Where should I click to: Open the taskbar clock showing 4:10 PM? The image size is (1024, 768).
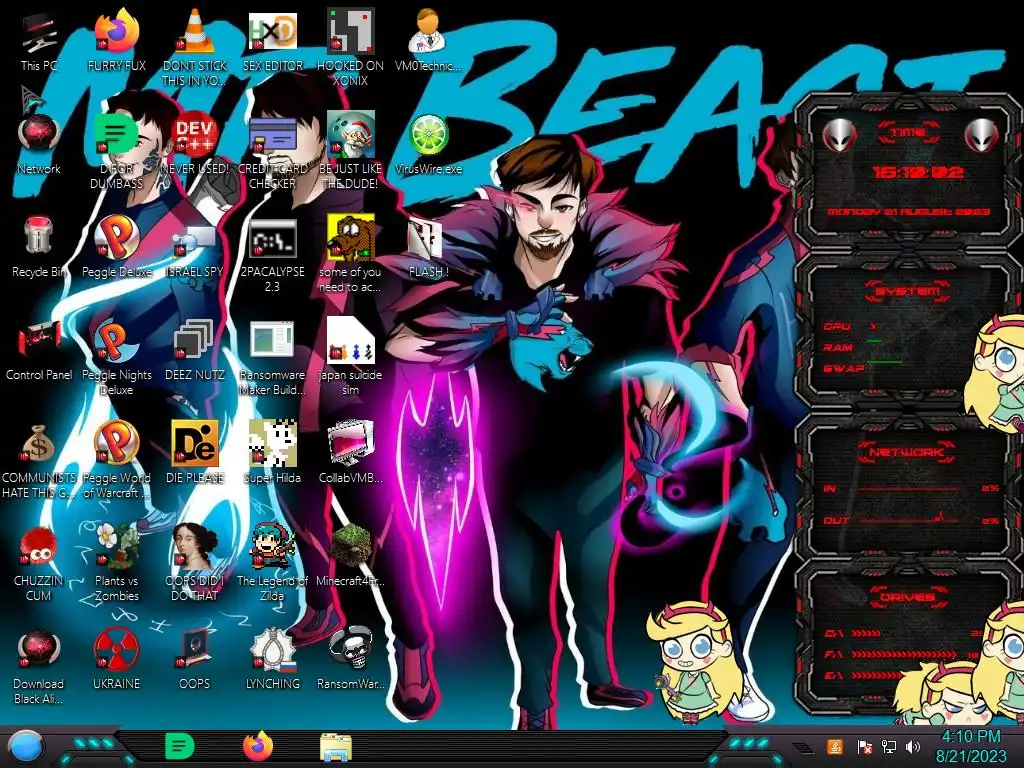tap(971, 746)
